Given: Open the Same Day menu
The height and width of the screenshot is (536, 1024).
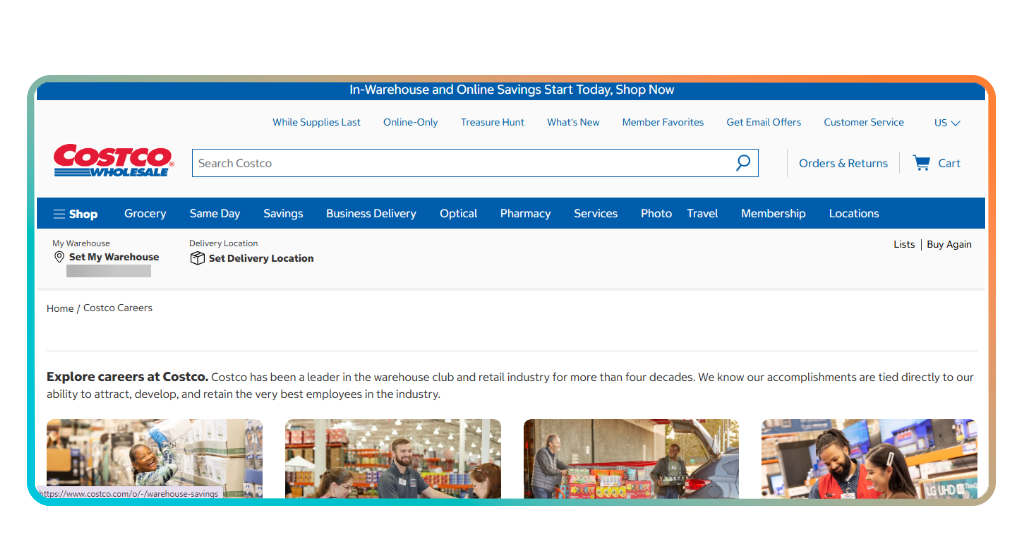Looking at the screenshot, I should (x=215, y=213).
